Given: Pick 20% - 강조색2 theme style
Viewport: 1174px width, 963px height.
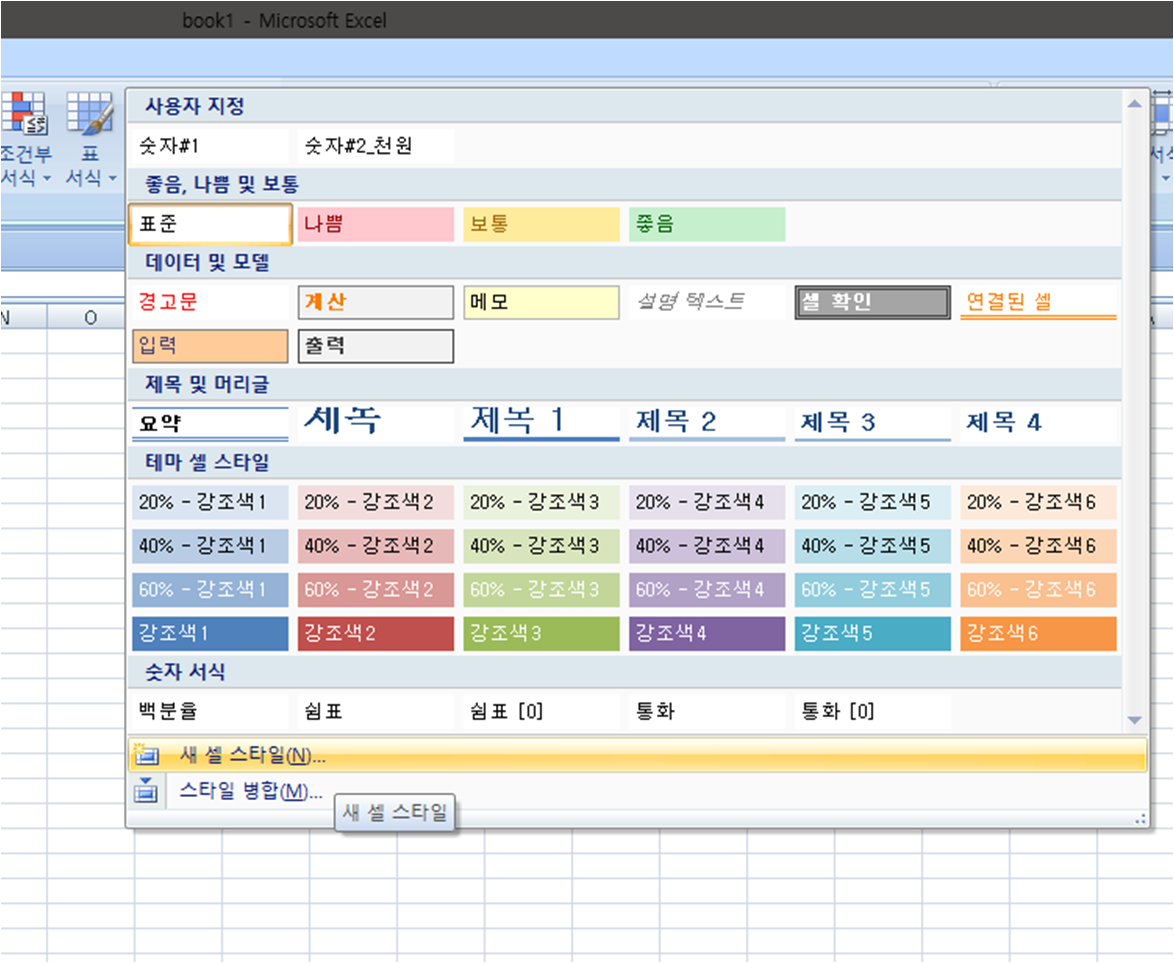Looking at the screenshot, I should click(x=375, y=502).
